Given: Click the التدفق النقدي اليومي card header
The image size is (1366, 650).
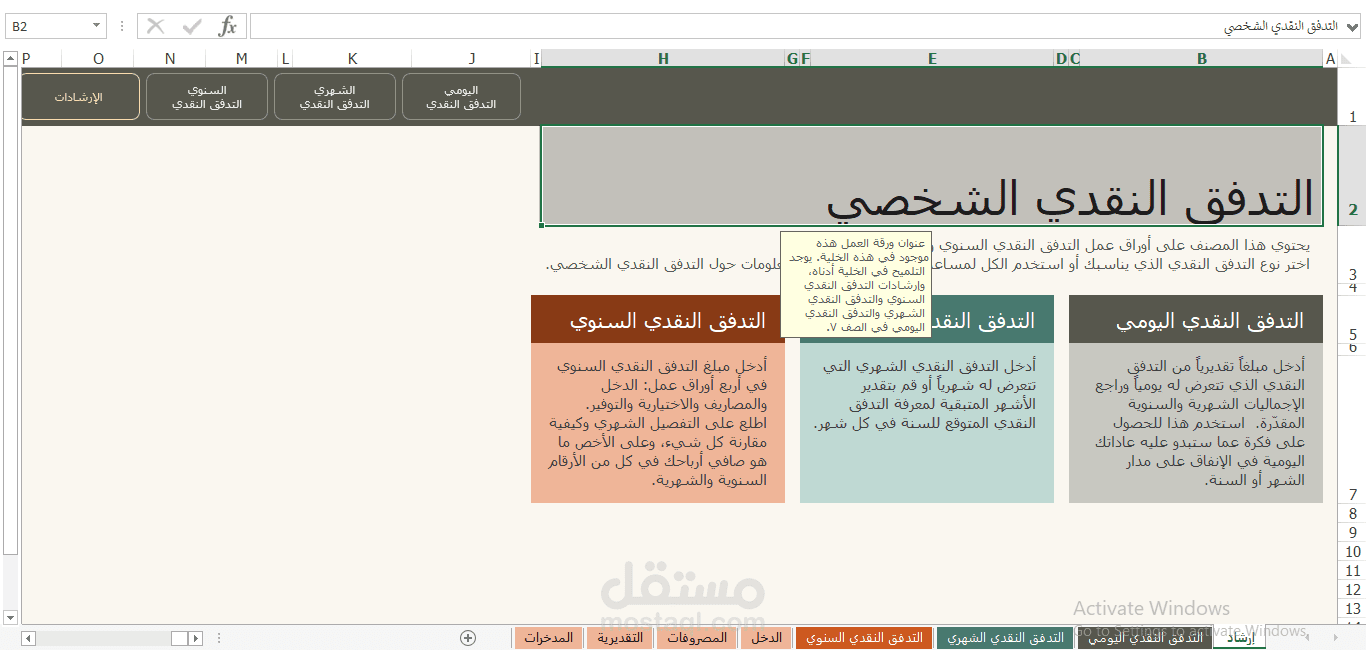Looking at the screenshot, I should click(1195, 320).
